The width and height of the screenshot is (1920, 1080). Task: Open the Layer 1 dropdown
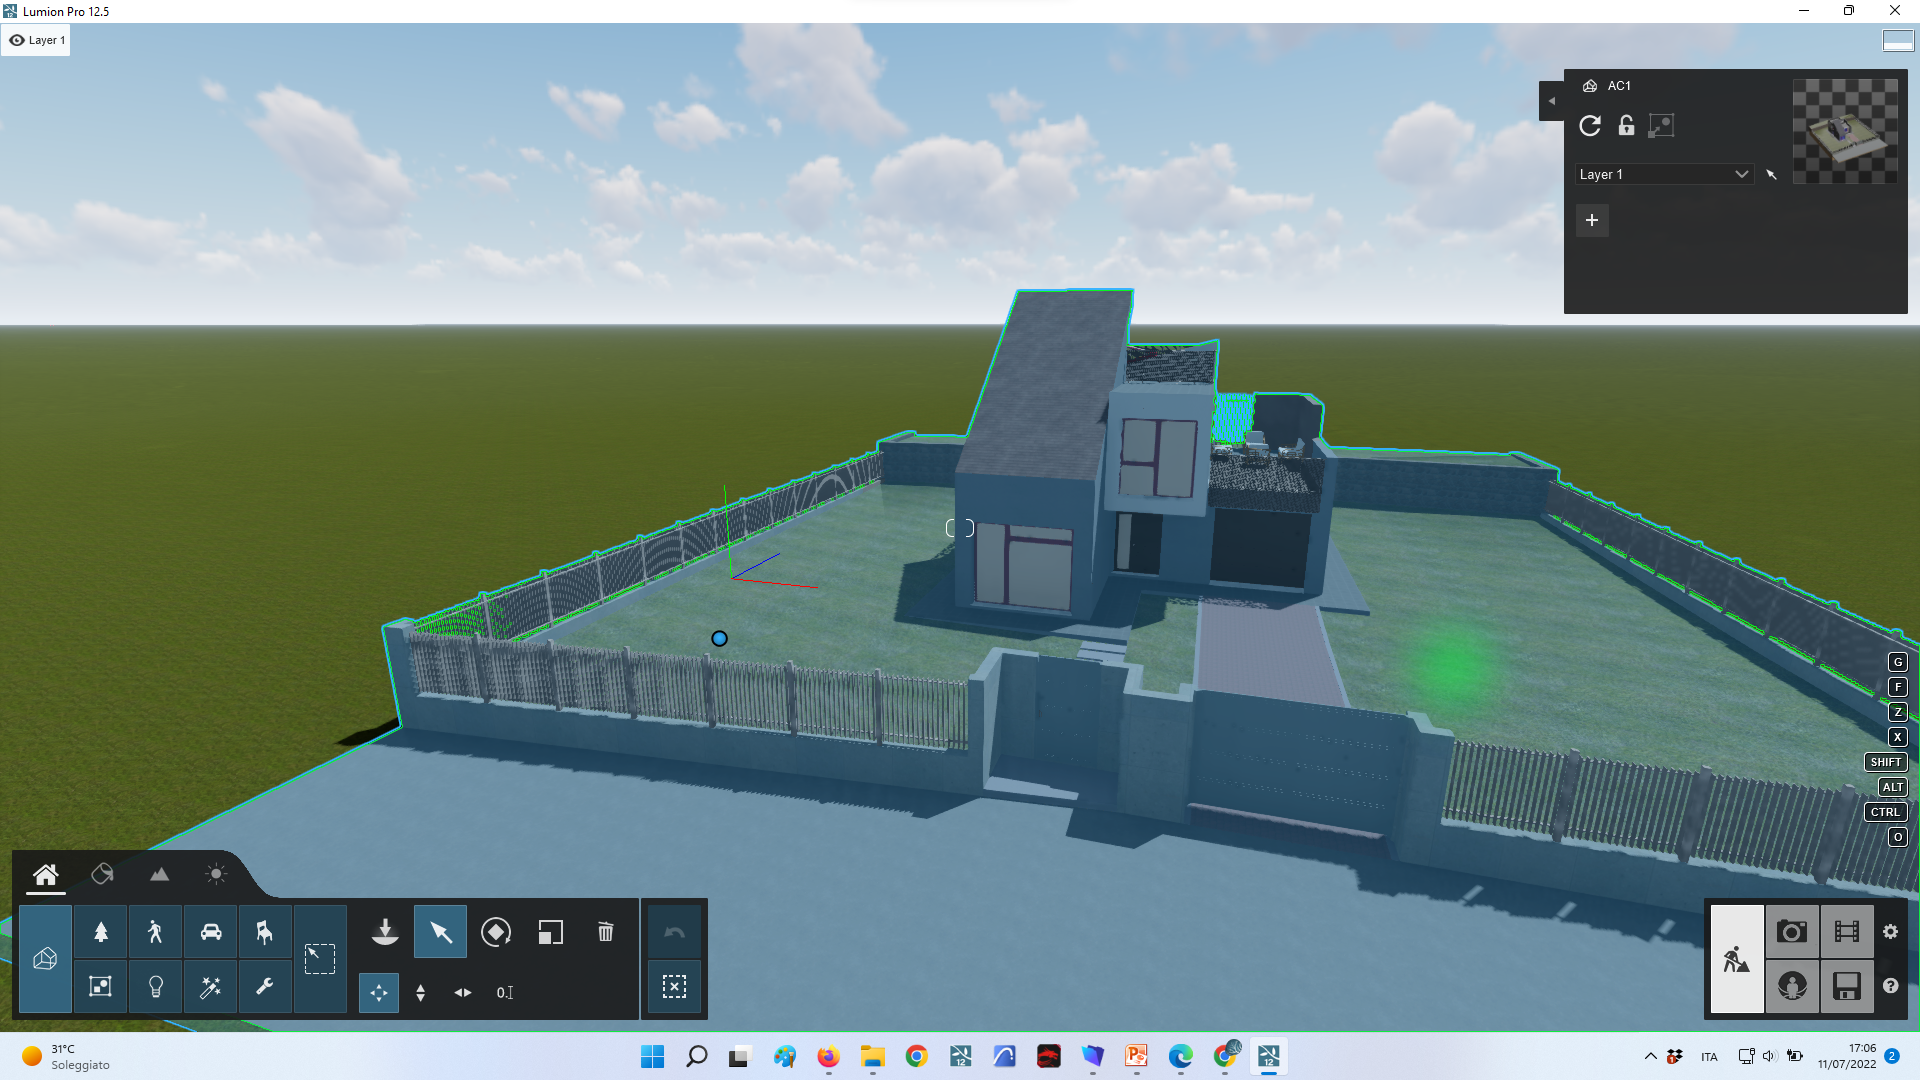pyautogui.click(x=1664, y=174)
